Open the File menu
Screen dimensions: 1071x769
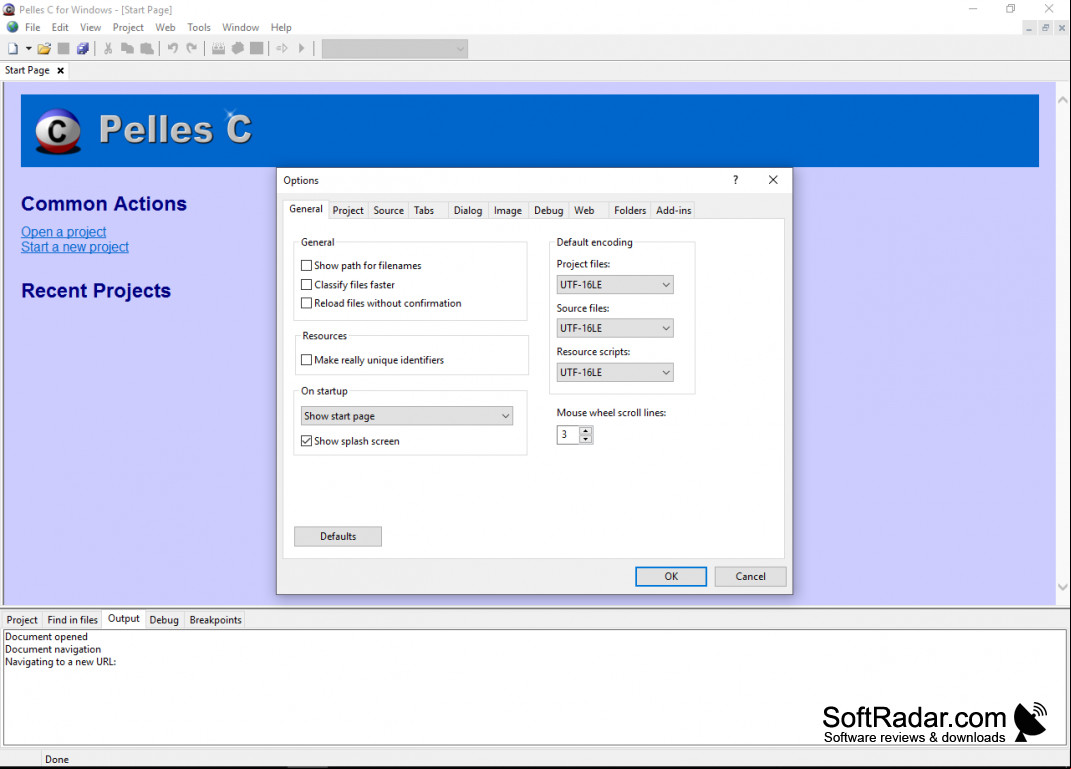33,27
